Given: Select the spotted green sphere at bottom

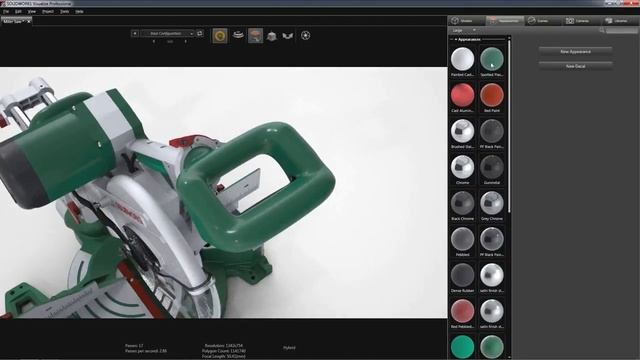Looking at the screenshot, I should tap(491, 347).
